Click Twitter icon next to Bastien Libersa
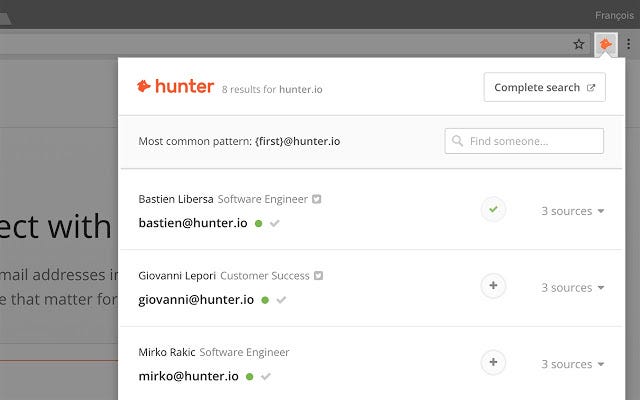Viewport: 640px width, 400px height. pyautogui.click(x=317, y=199)
